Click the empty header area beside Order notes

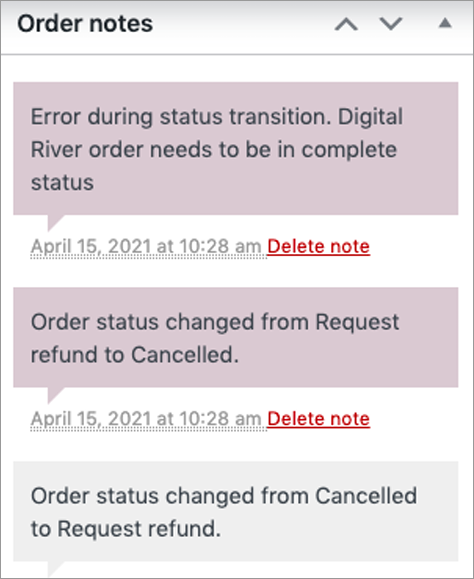click(244, 24)
